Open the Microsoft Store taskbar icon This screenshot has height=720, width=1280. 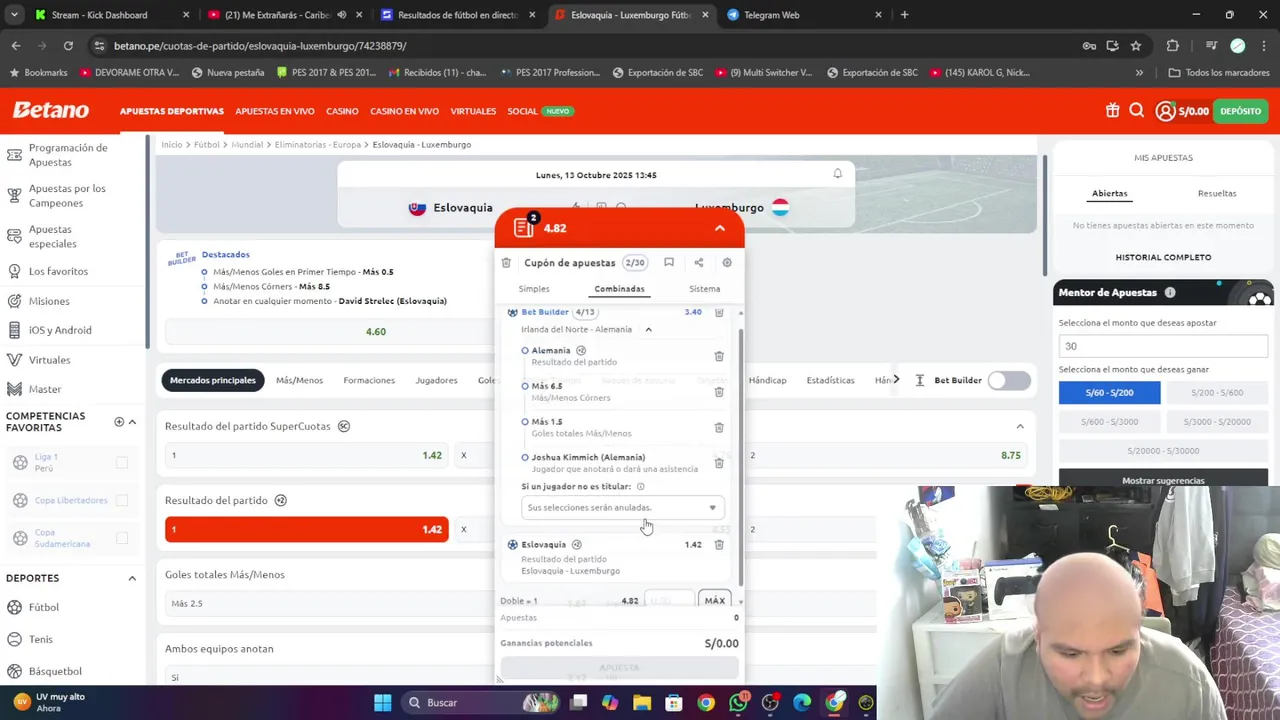coord(674,703)
